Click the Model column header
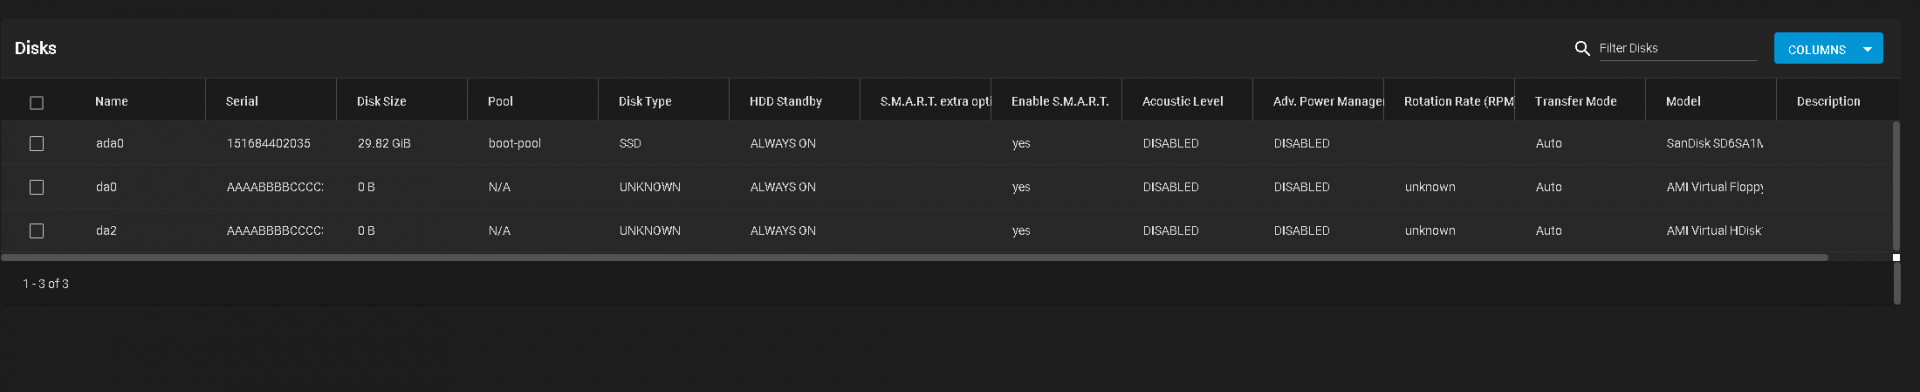 tap(1683, 101)
